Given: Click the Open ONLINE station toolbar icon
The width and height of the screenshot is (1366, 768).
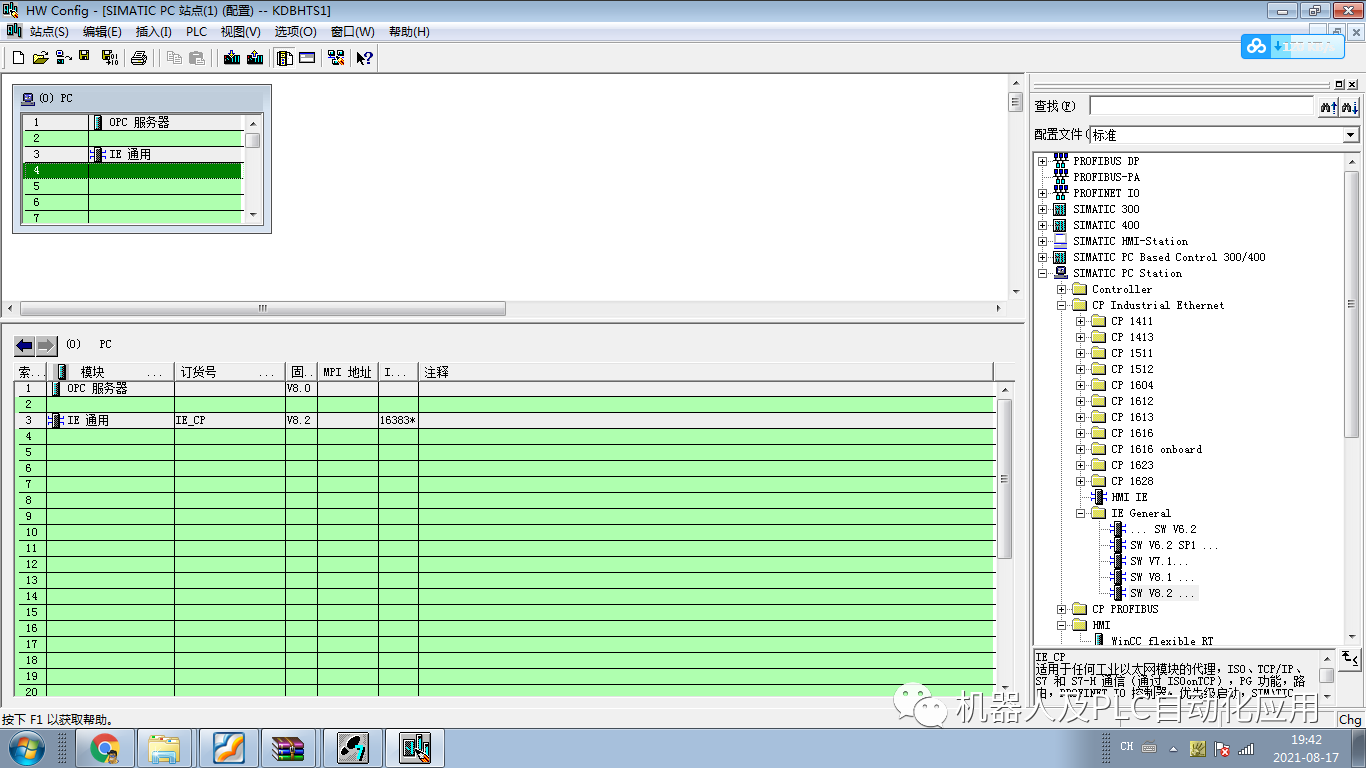Looking at the screenshot, I should (62, 58).
